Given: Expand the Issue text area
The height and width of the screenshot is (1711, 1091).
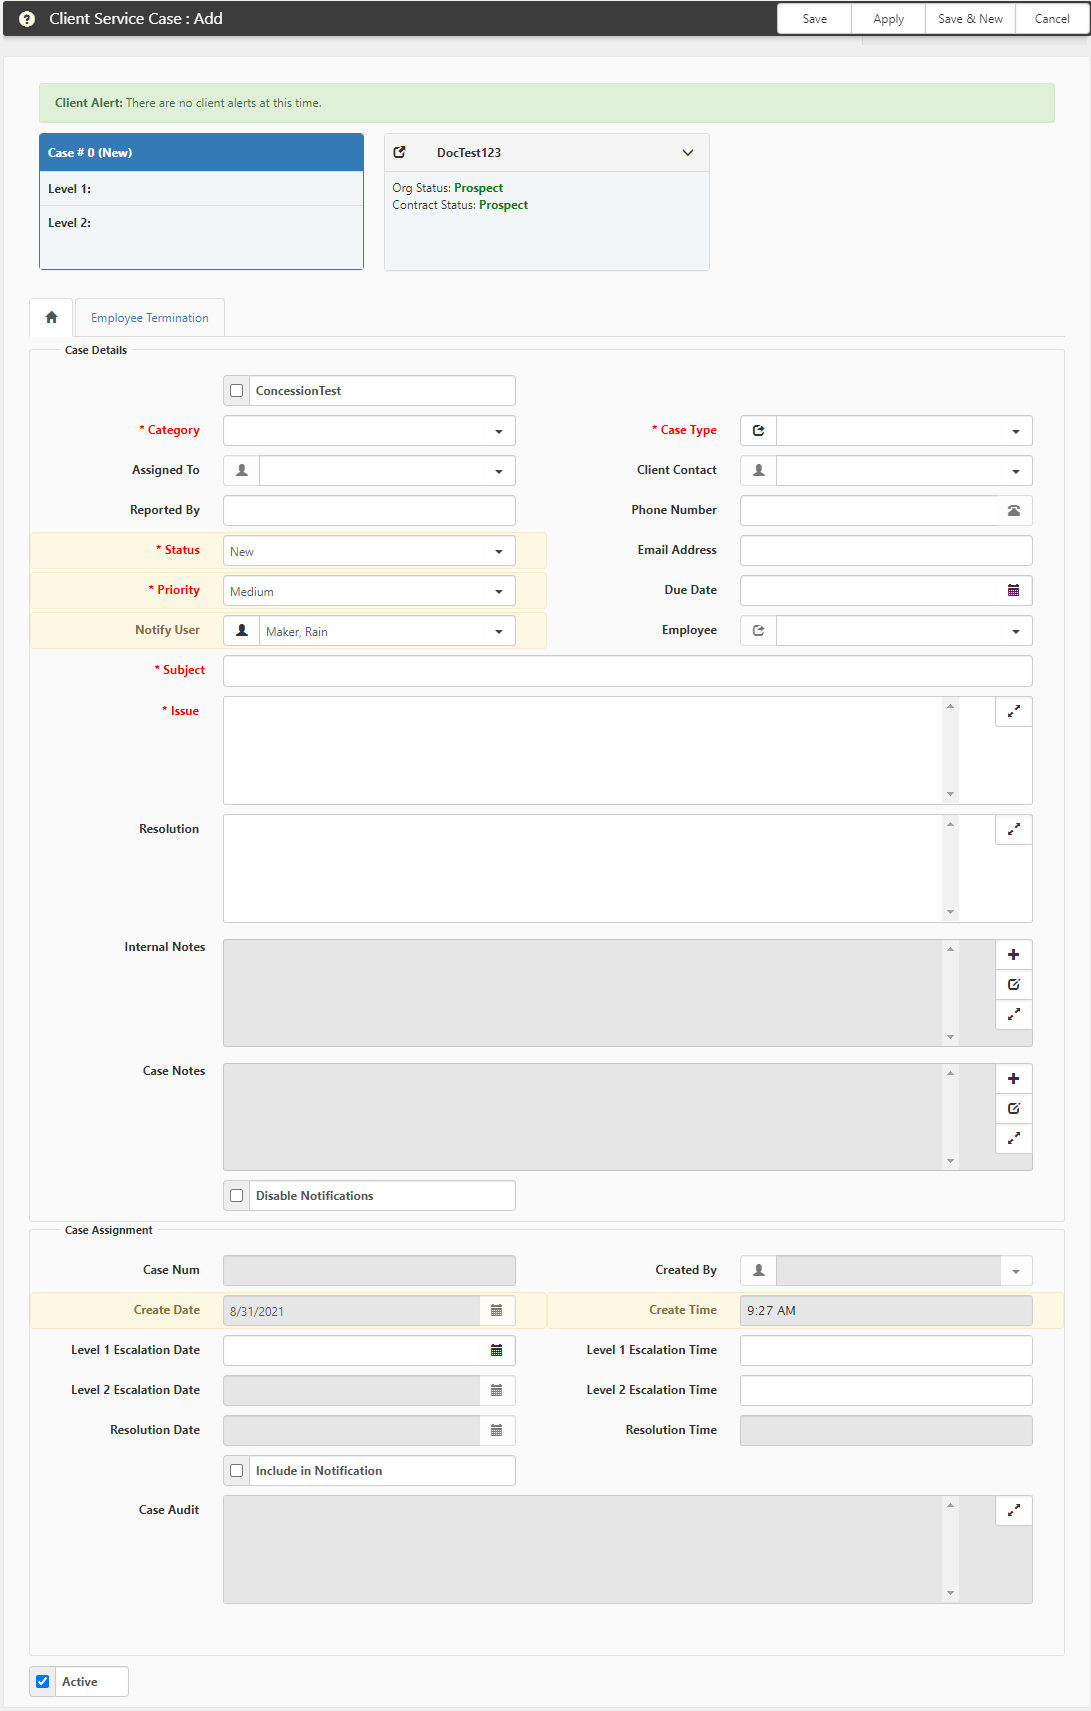Looking at the screenshot, I should pos(1013,711).
